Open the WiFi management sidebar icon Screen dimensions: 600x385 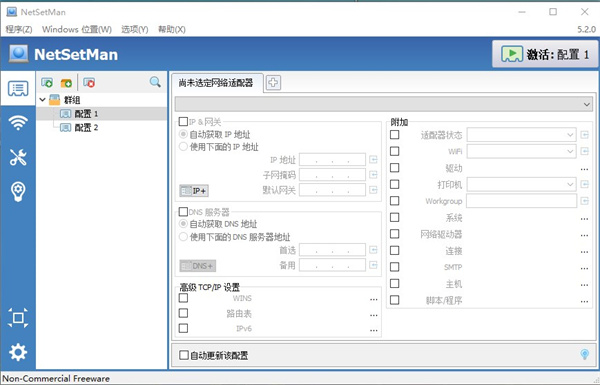(18, 122)
